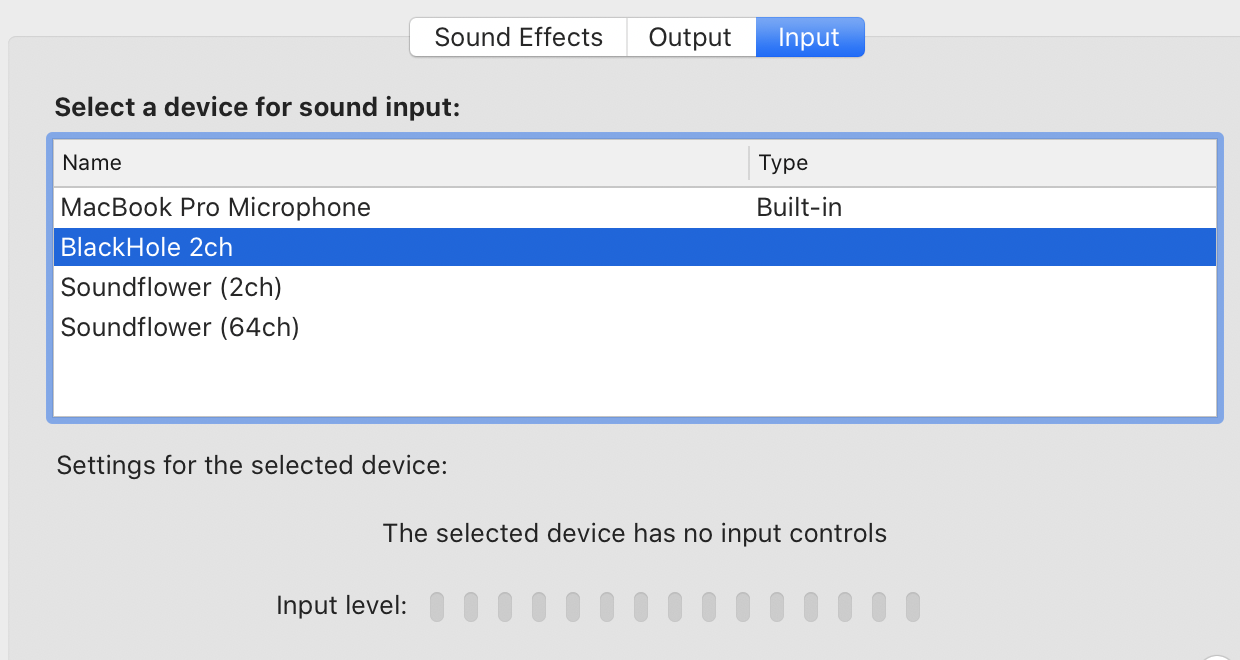Image resolution: width=1240 pixels, height=660 pixels.
Task: Click the middle input level meter segment
Action: 675,606
